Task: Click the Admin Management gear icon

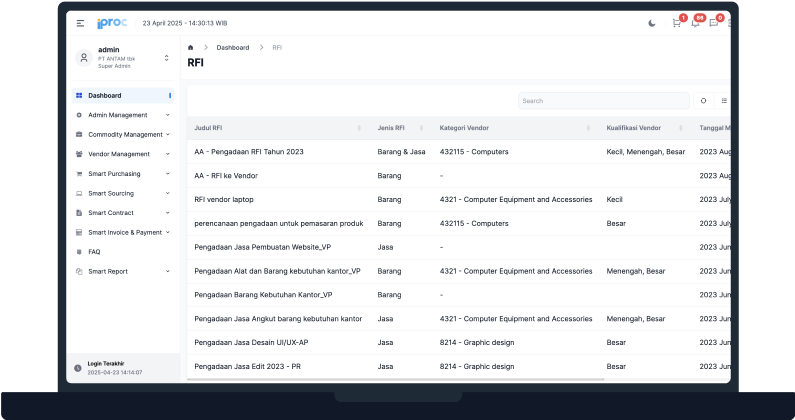Action: pos(79,115)
